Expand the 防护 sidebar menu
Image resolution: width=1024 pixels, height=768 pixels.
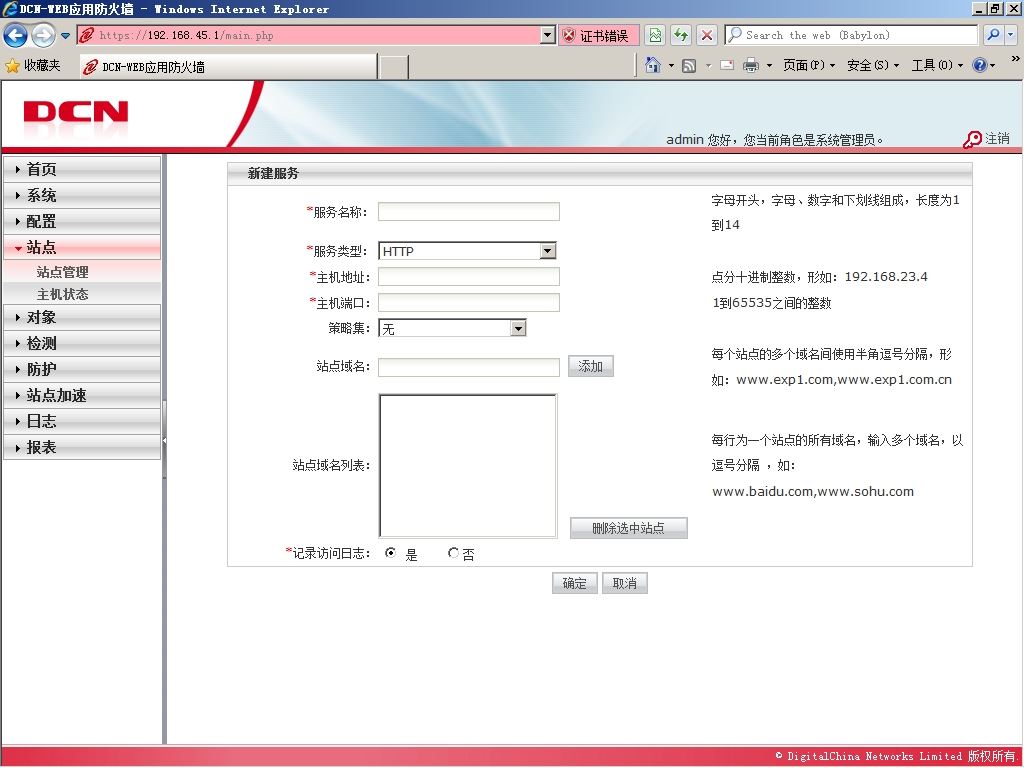click(x=82, y=370)
